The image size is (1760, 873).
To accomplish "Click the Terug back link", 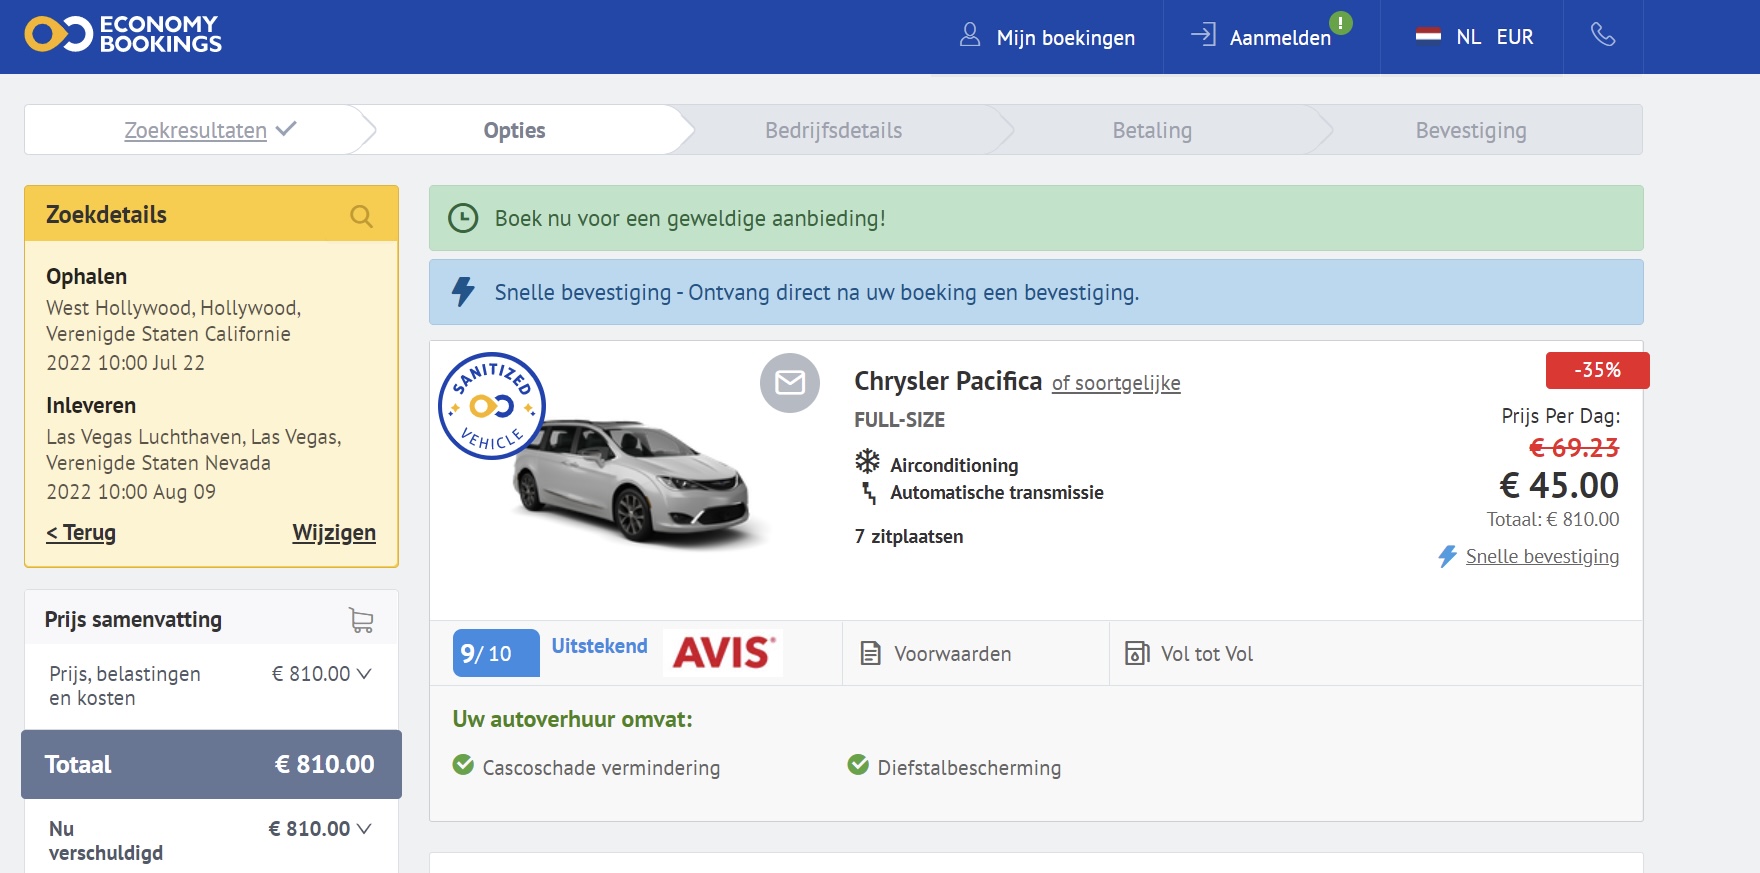I will (x=81, y=533).
